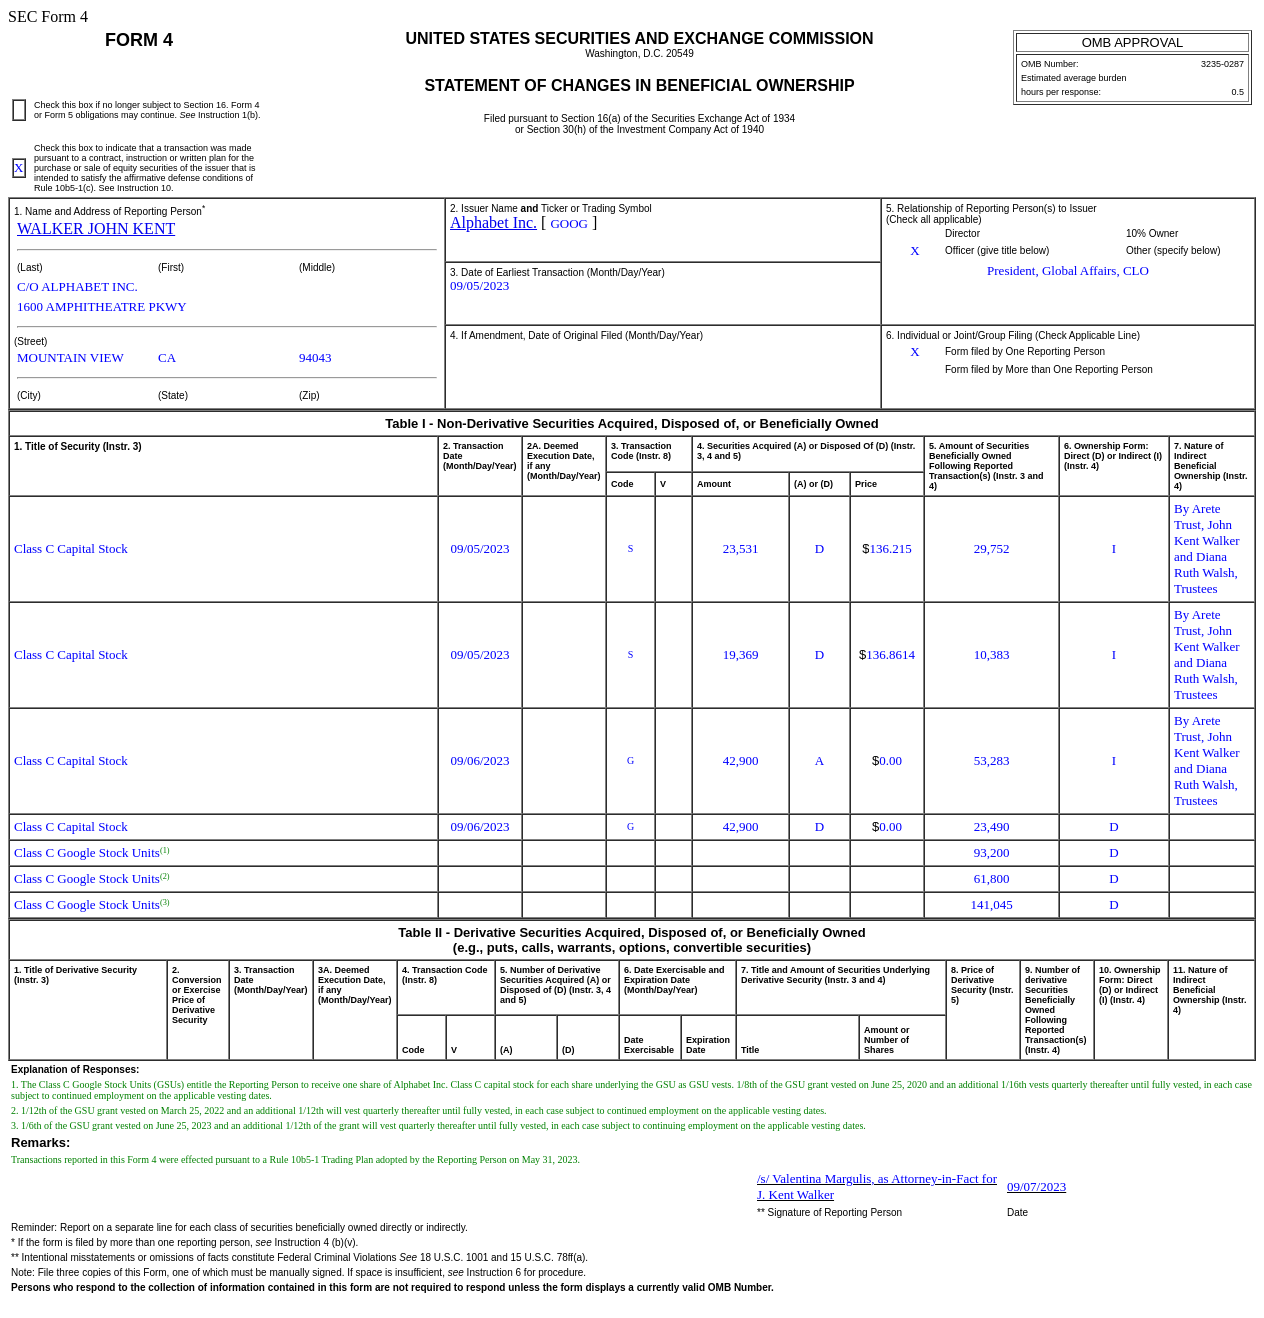The height and width of the screenshot is (1318, 1264).
Task: Click the OMB Number value 3235-0287
Action: [1222, 64]
